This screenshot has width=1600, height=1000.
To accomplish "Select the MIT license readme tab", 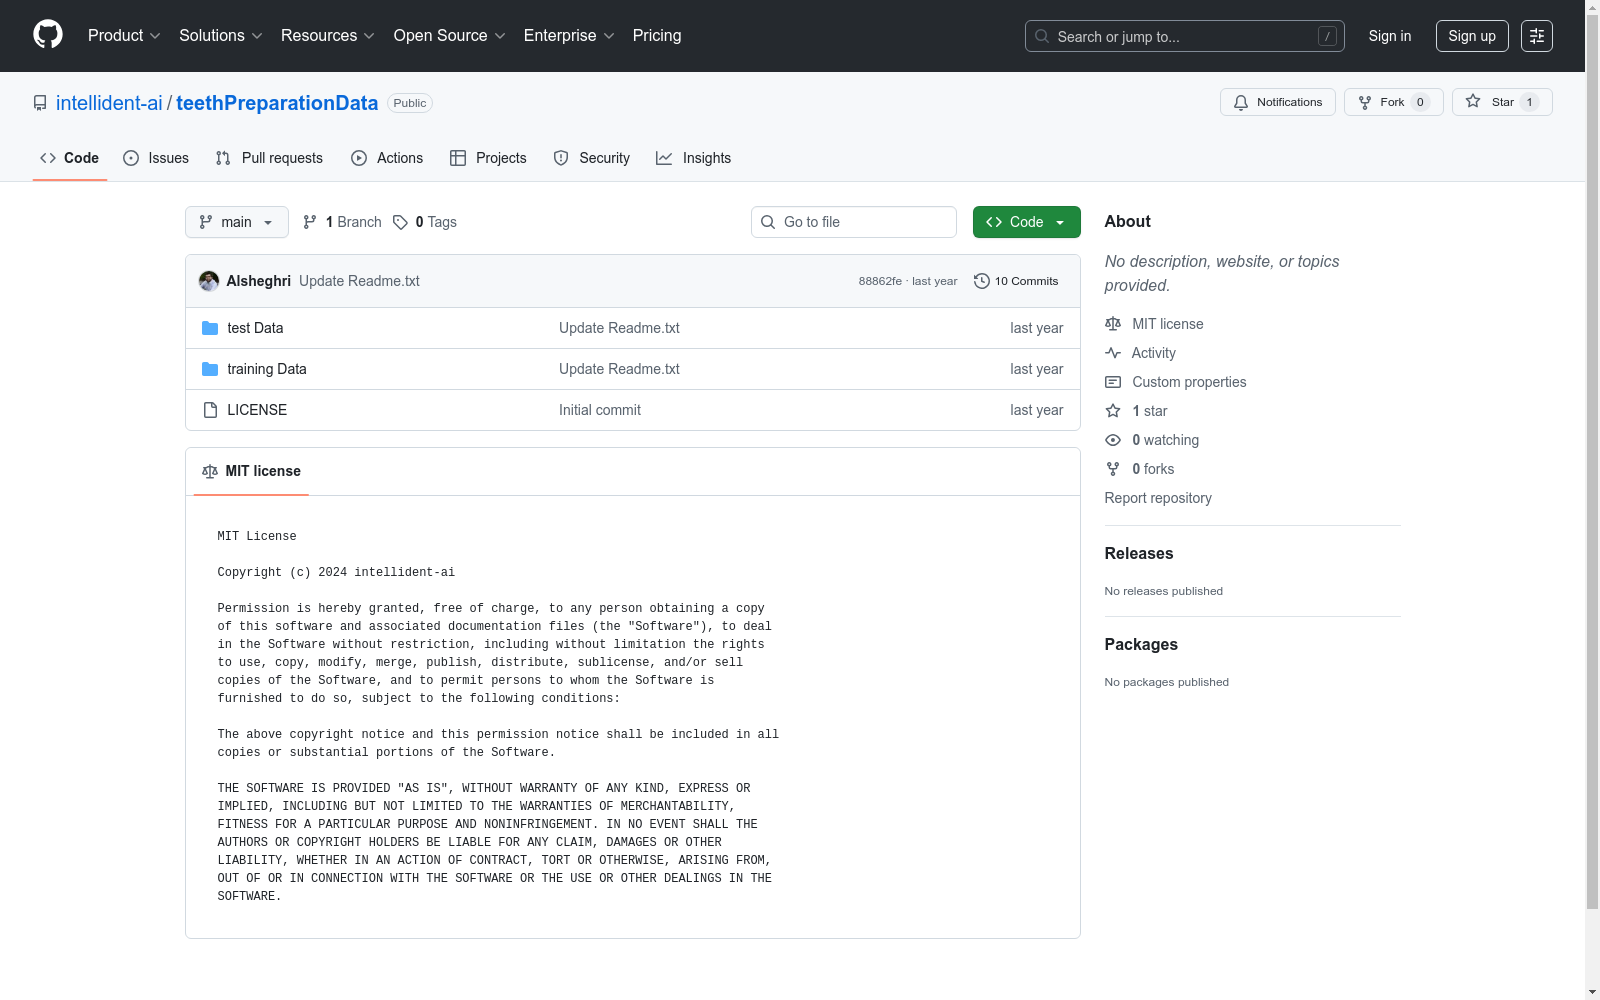I will (x=251, y=471).
